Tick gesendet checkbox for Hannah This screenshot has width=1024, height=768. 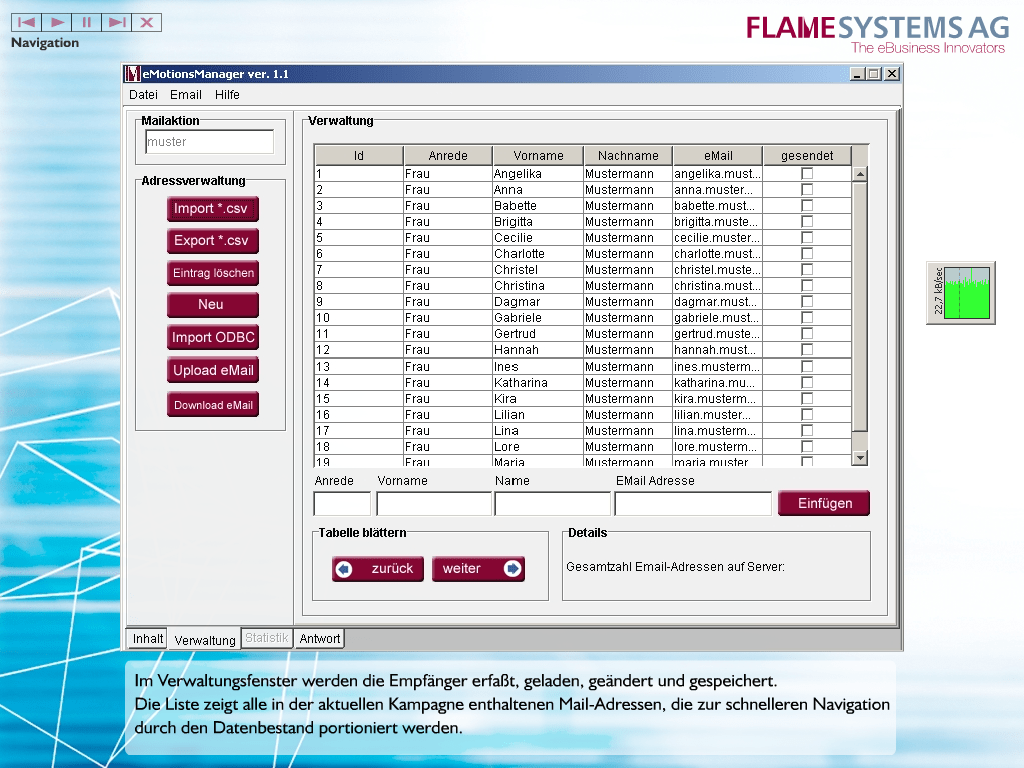point(807,350)
